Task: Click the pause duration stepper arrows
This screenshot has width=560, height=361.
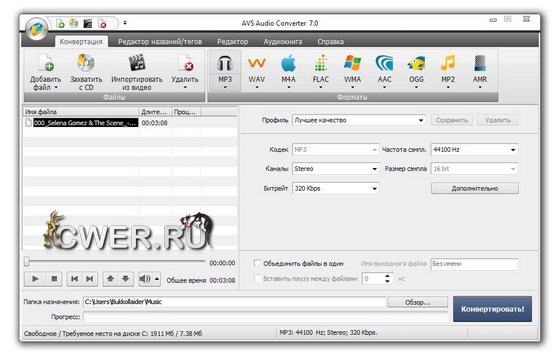Action: point(388,279)
